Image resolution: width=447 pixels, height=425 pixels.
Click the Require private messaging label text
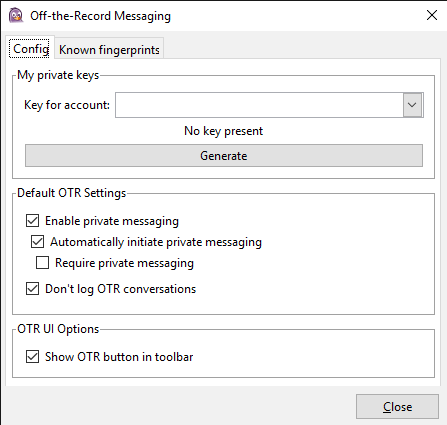[x=124, y=263]
